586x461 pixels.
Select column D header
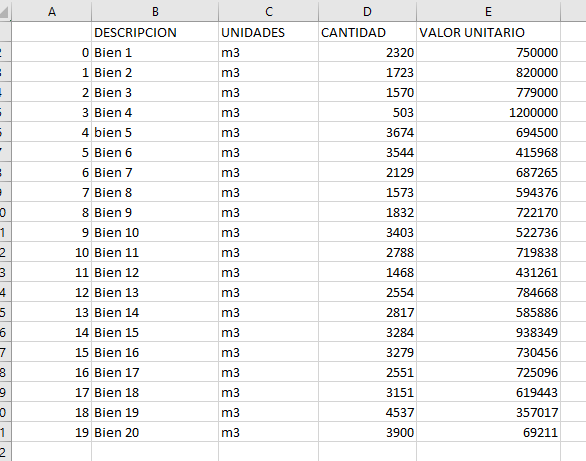click(x=367, y=11)
